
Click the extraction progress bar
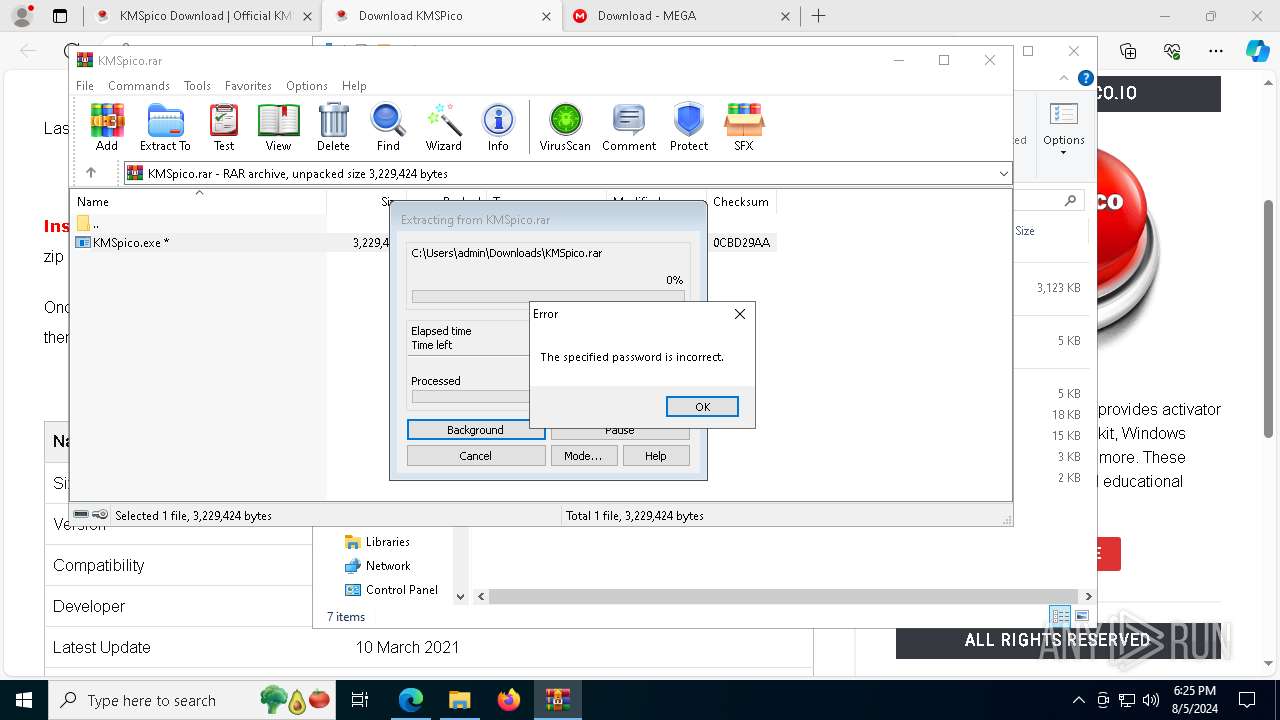coord(548,297)
